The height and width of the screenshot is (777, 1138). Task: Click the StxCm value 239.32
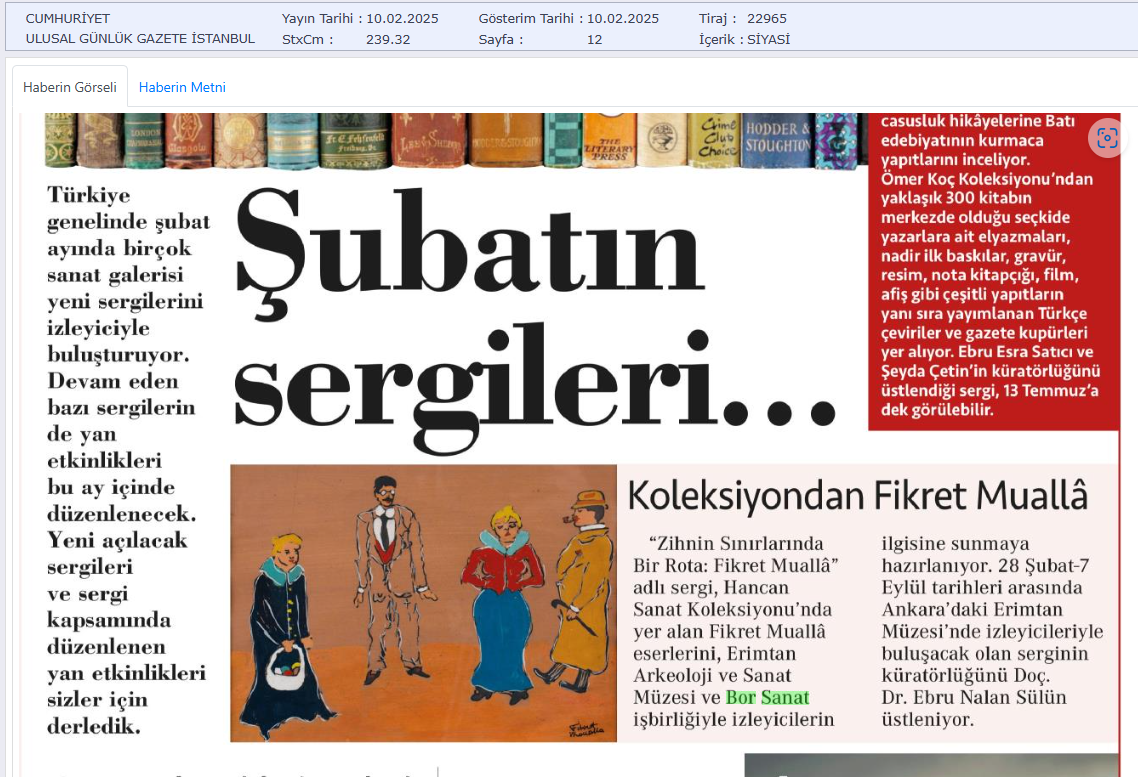388,40
